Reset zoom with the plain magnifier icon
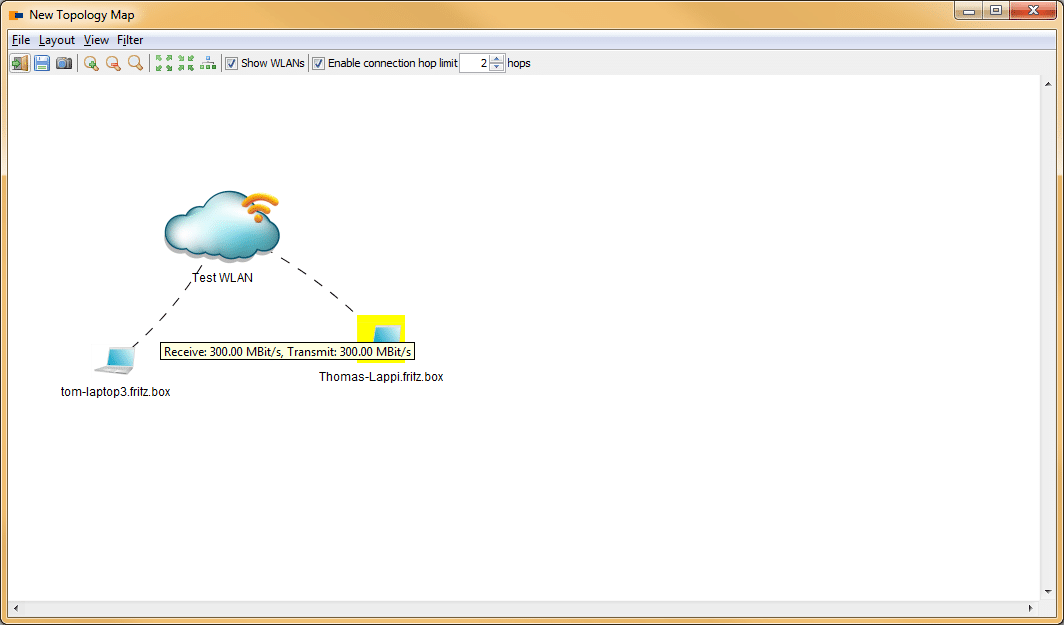The width and height of the screenshot is (1064, 625). coord(135,63)
